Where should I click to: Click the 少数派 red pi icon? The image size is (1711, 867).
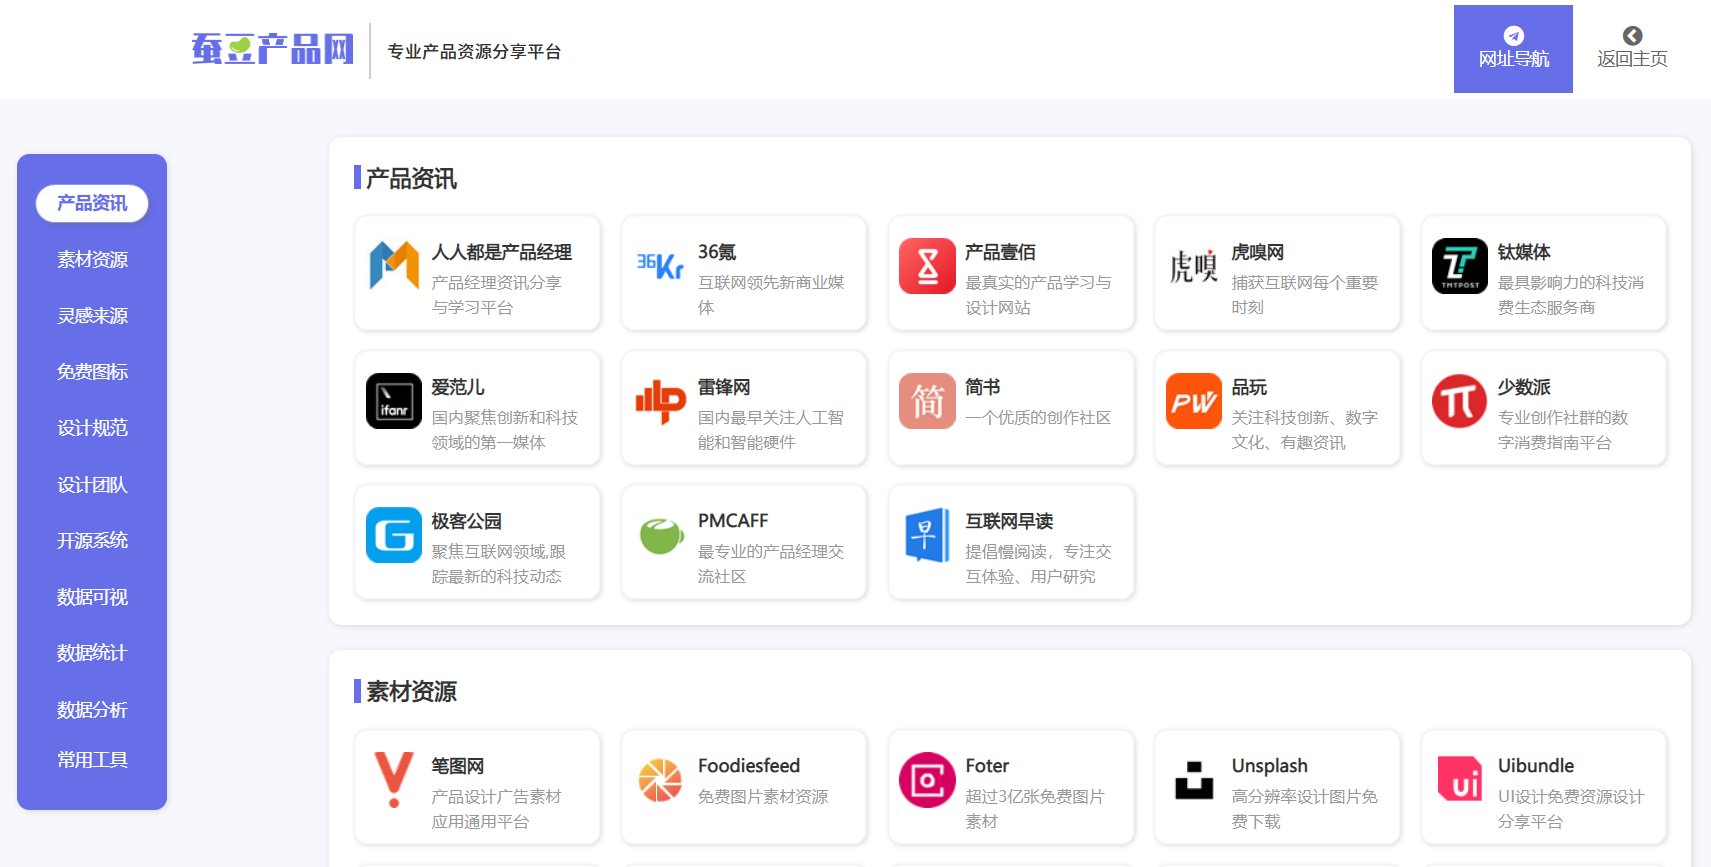(x=1460, y=401)
